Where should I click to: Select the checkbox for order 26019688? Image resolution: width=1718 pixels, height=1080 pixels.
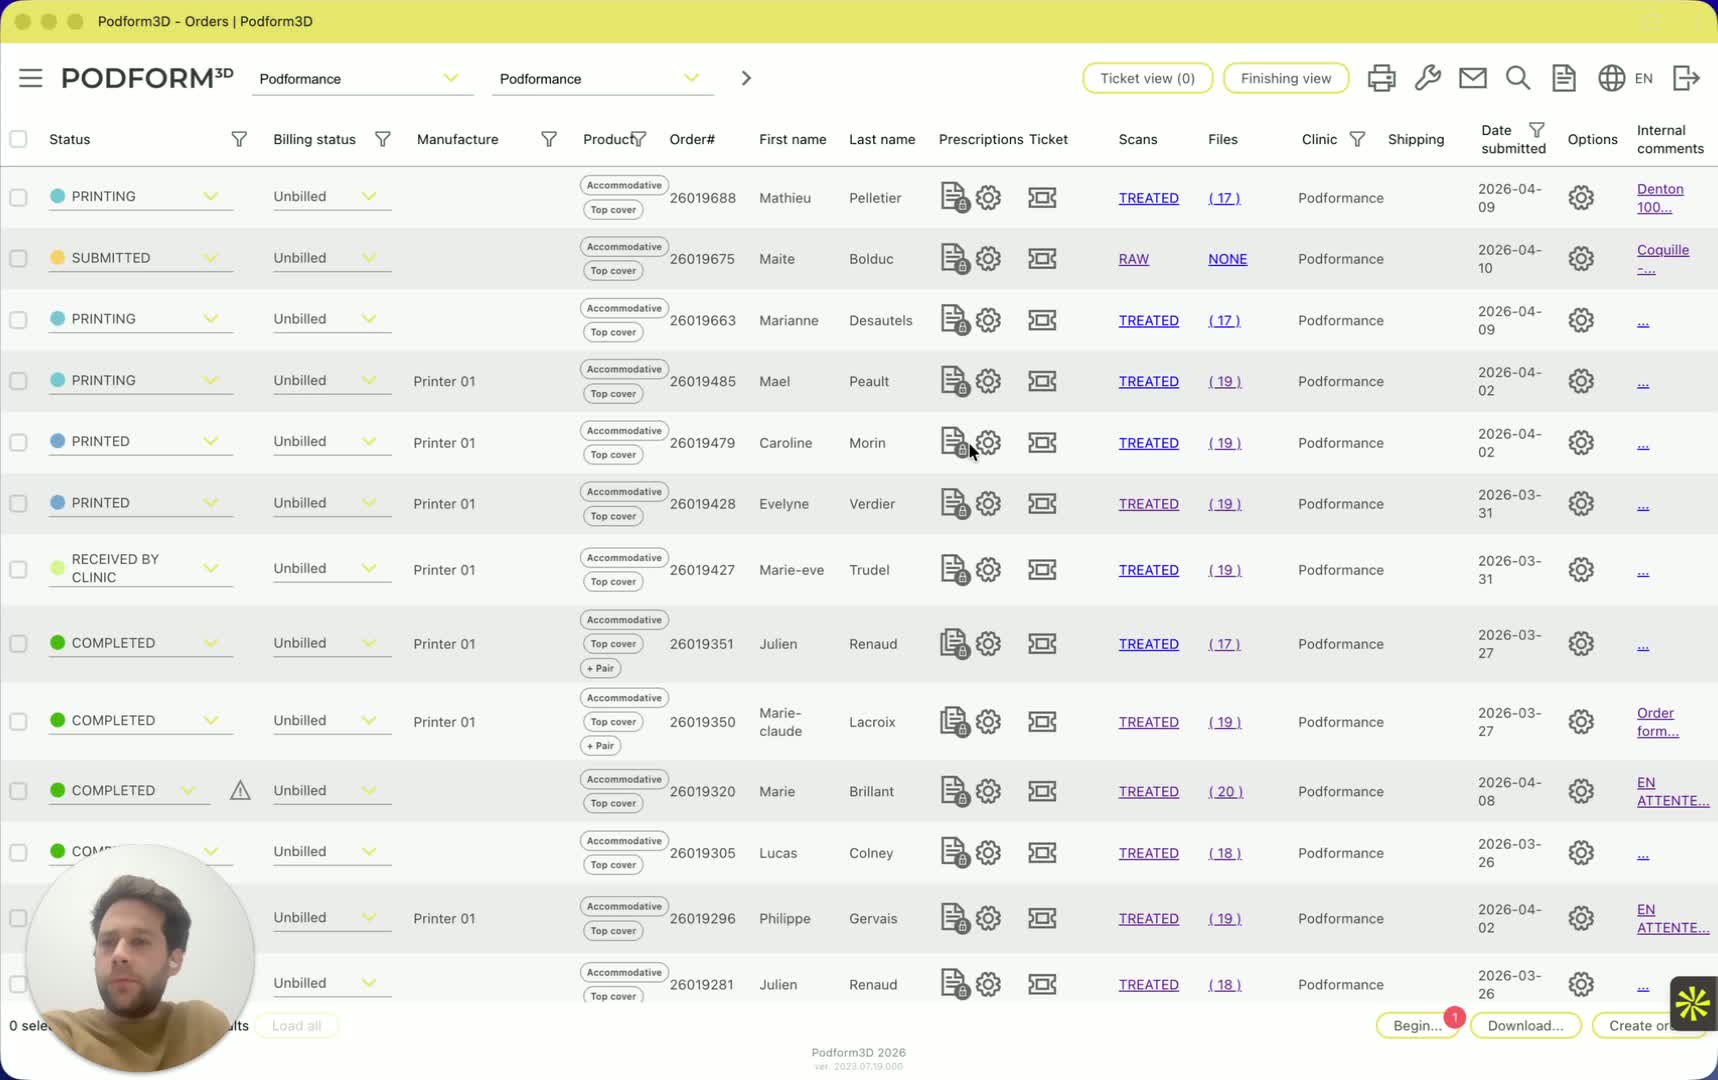(18, 197)
